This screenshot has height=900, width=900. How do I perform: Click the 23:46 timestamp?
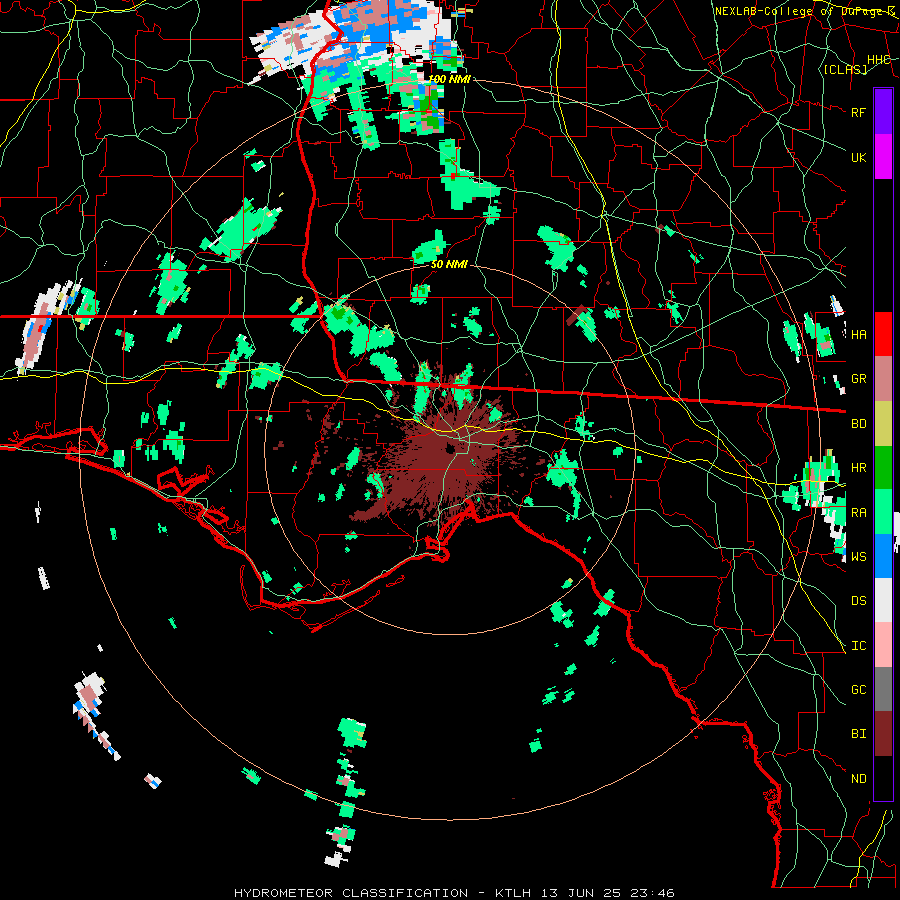(654, 893)
